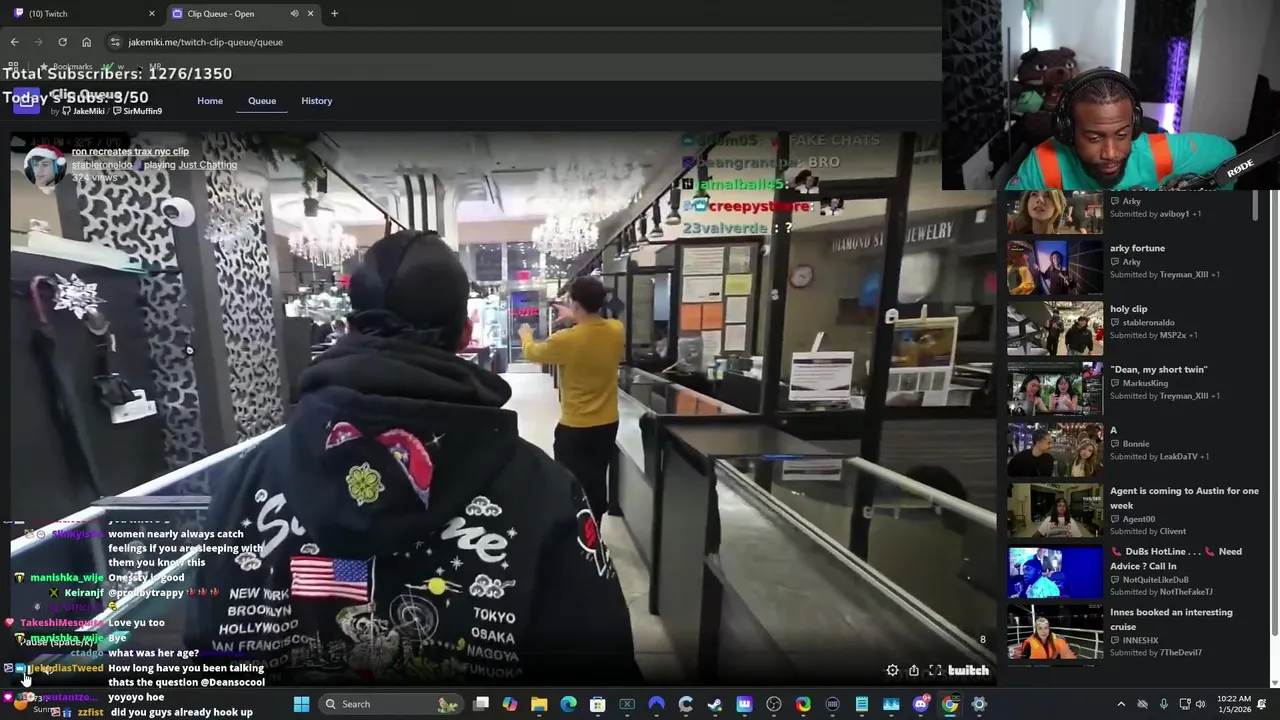The image size is (1280, 720).
Task: Select the 'holy clip' thumbnail image
Action: (1055, 329)
